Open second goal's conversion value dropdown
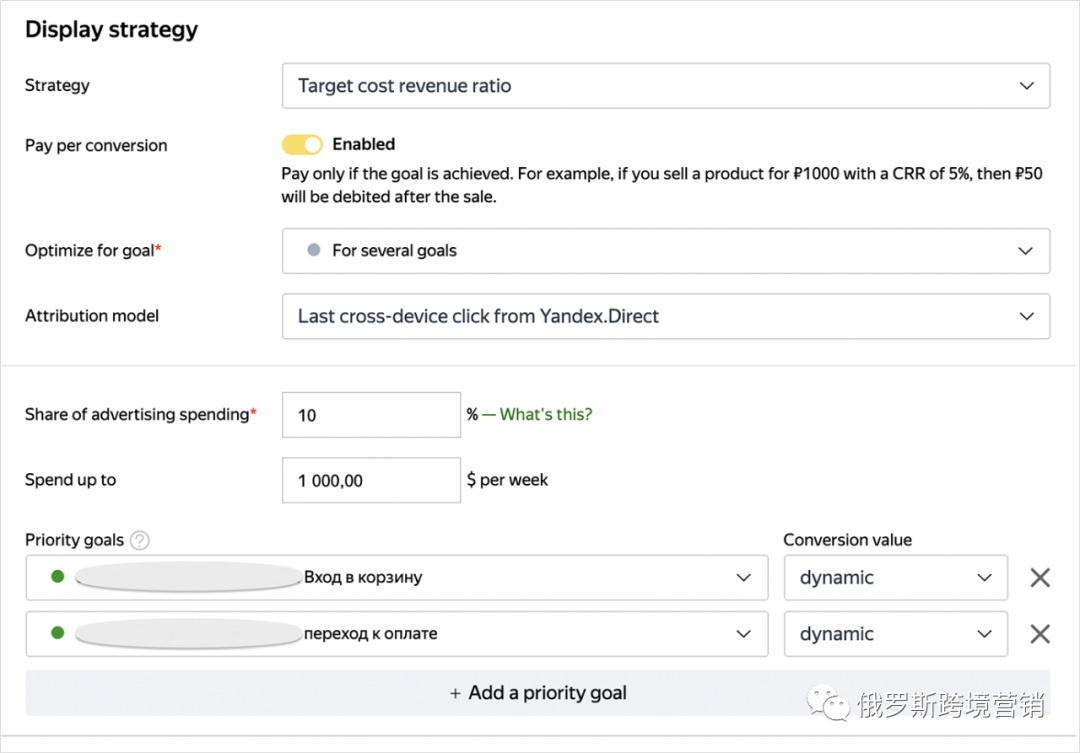Image resolution: width=1080 pixels, height=753 pixels. (895, 634)
